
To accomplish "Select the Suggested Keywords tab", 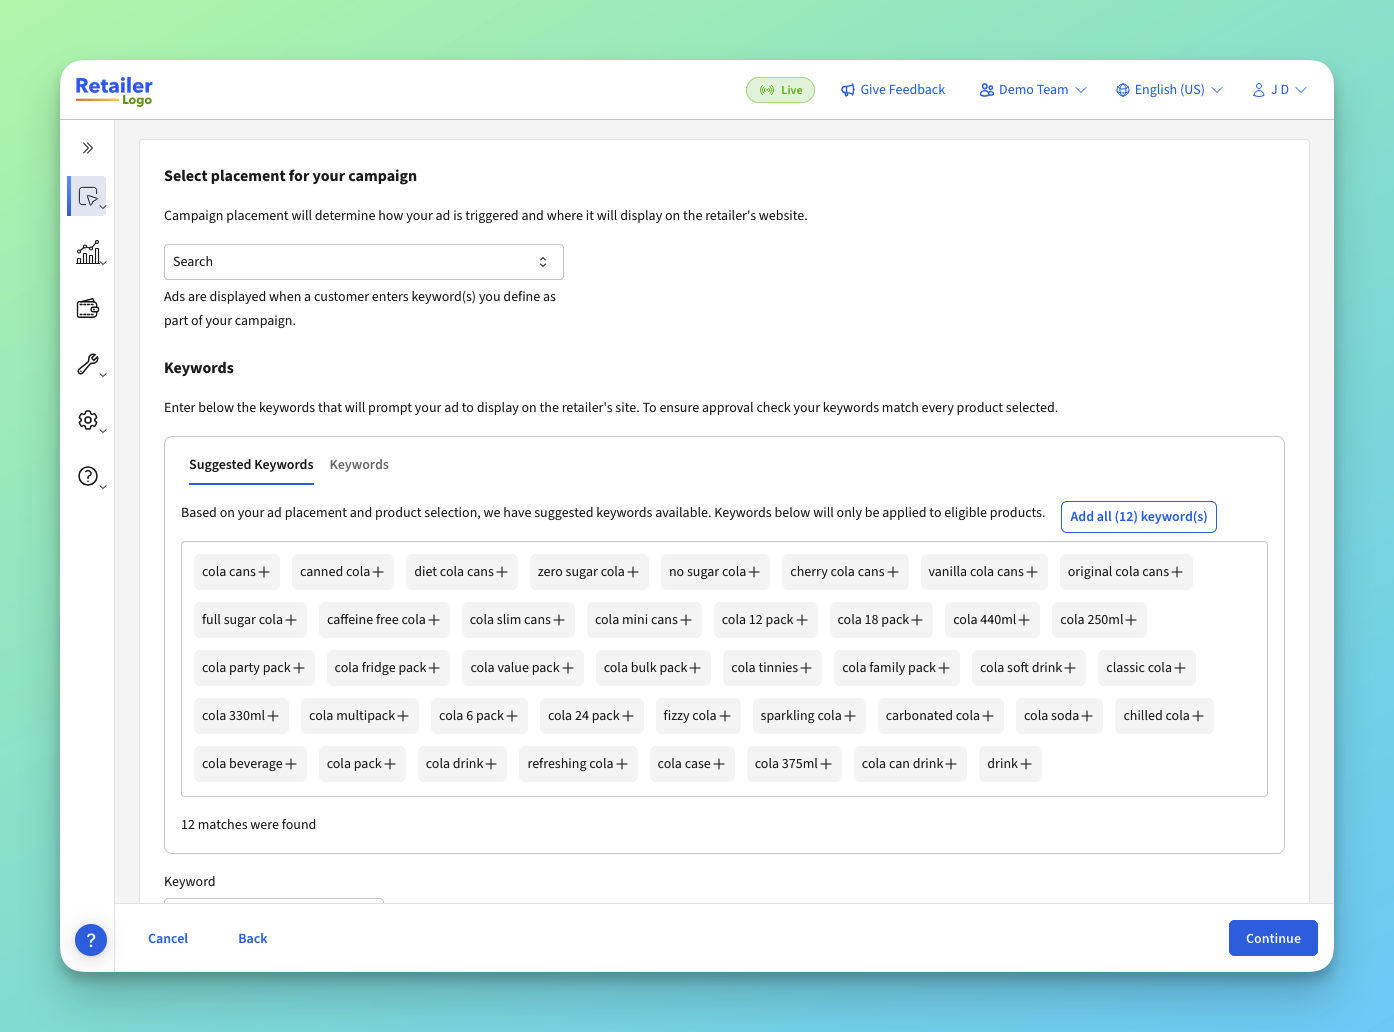I will (x=251, y=465).
